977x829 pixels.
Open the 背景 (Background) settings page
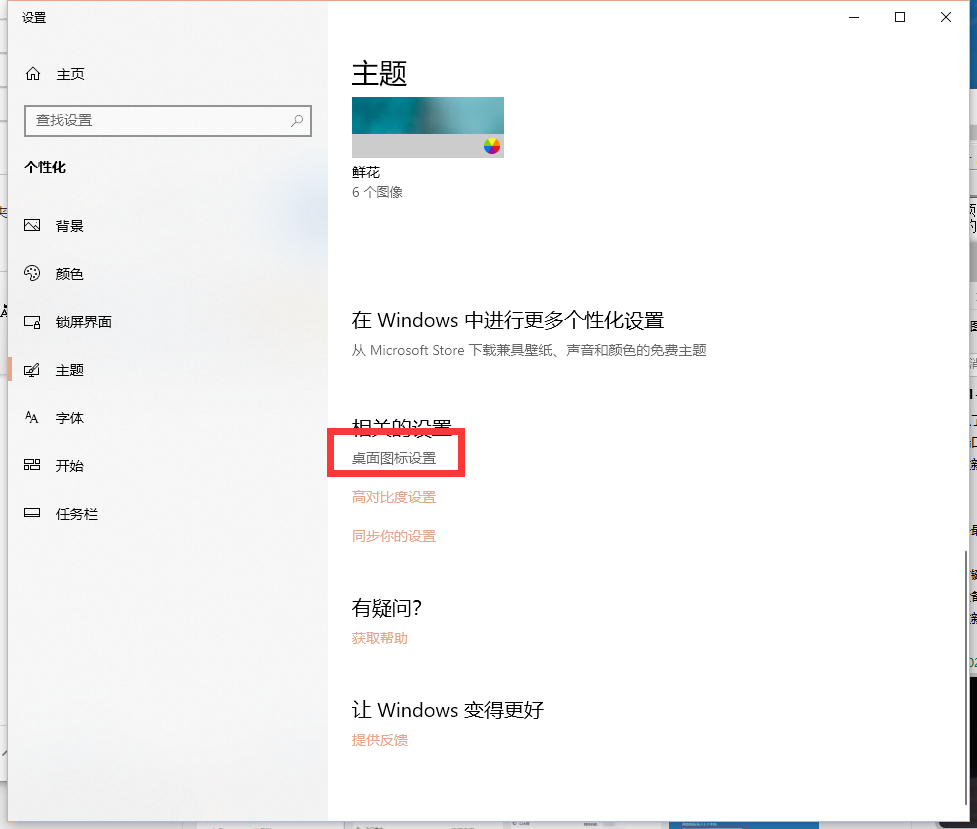click(x=70, y=225)
